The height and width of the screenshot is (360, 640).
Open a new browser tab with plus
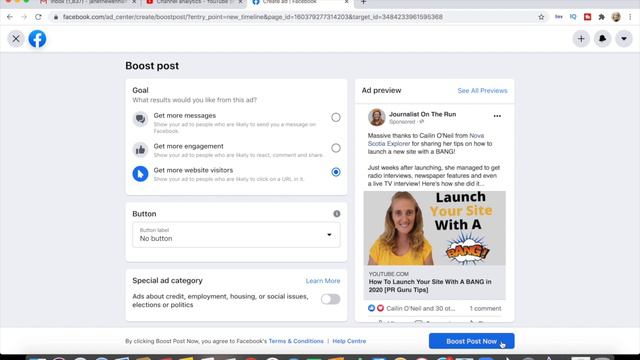[x=363, y=2]
